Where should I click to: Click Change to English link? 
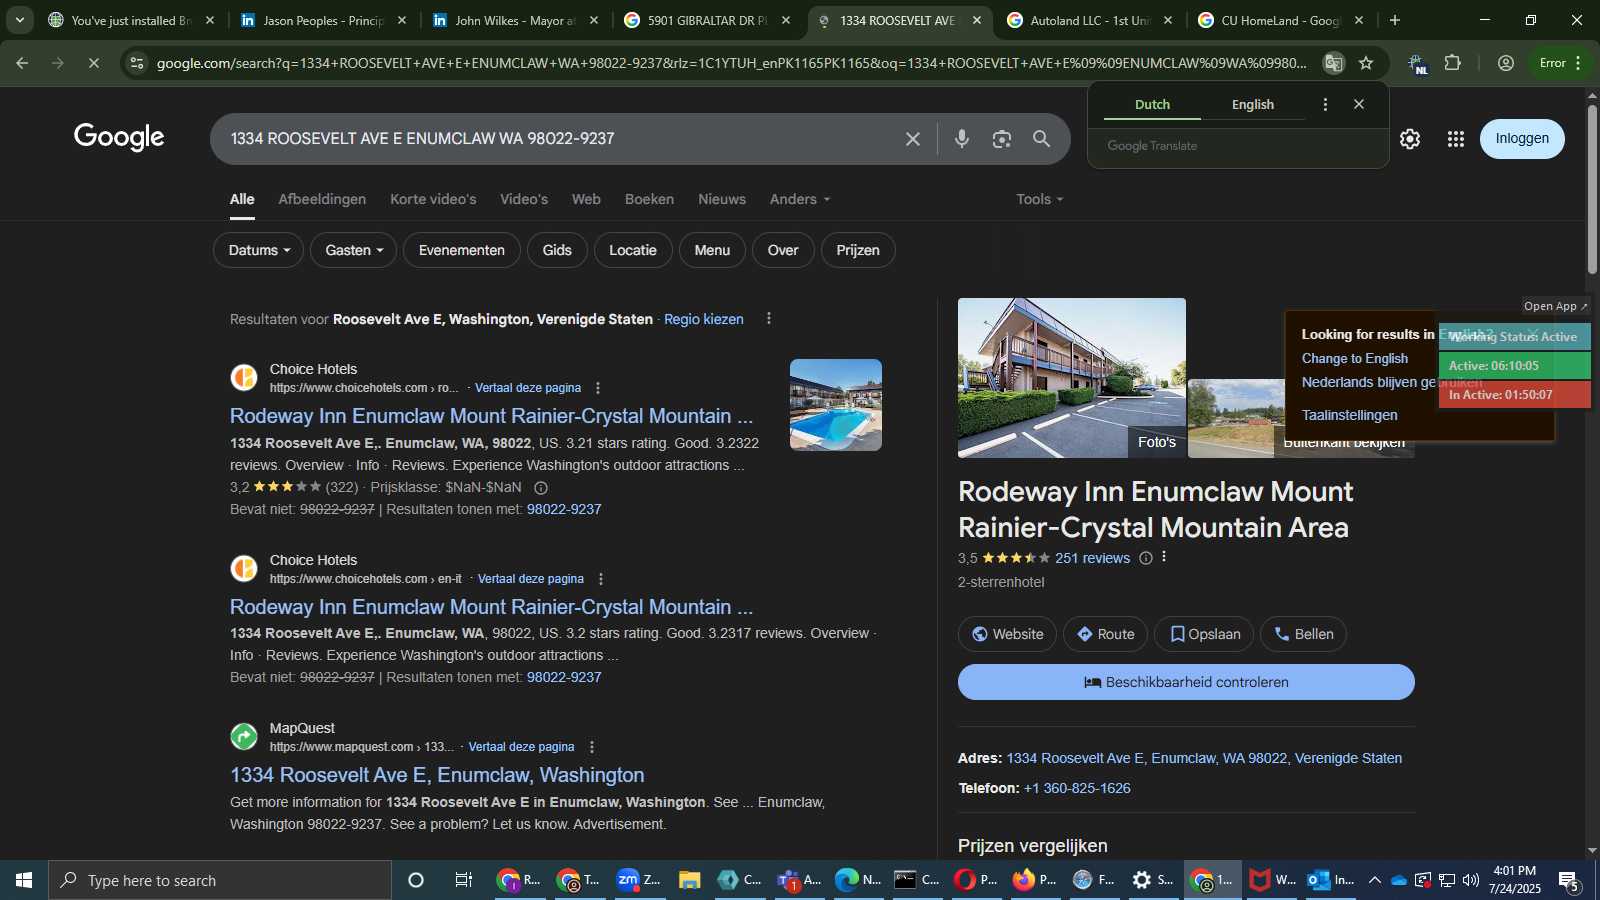pyautogui.click(x=1354, y=358)
